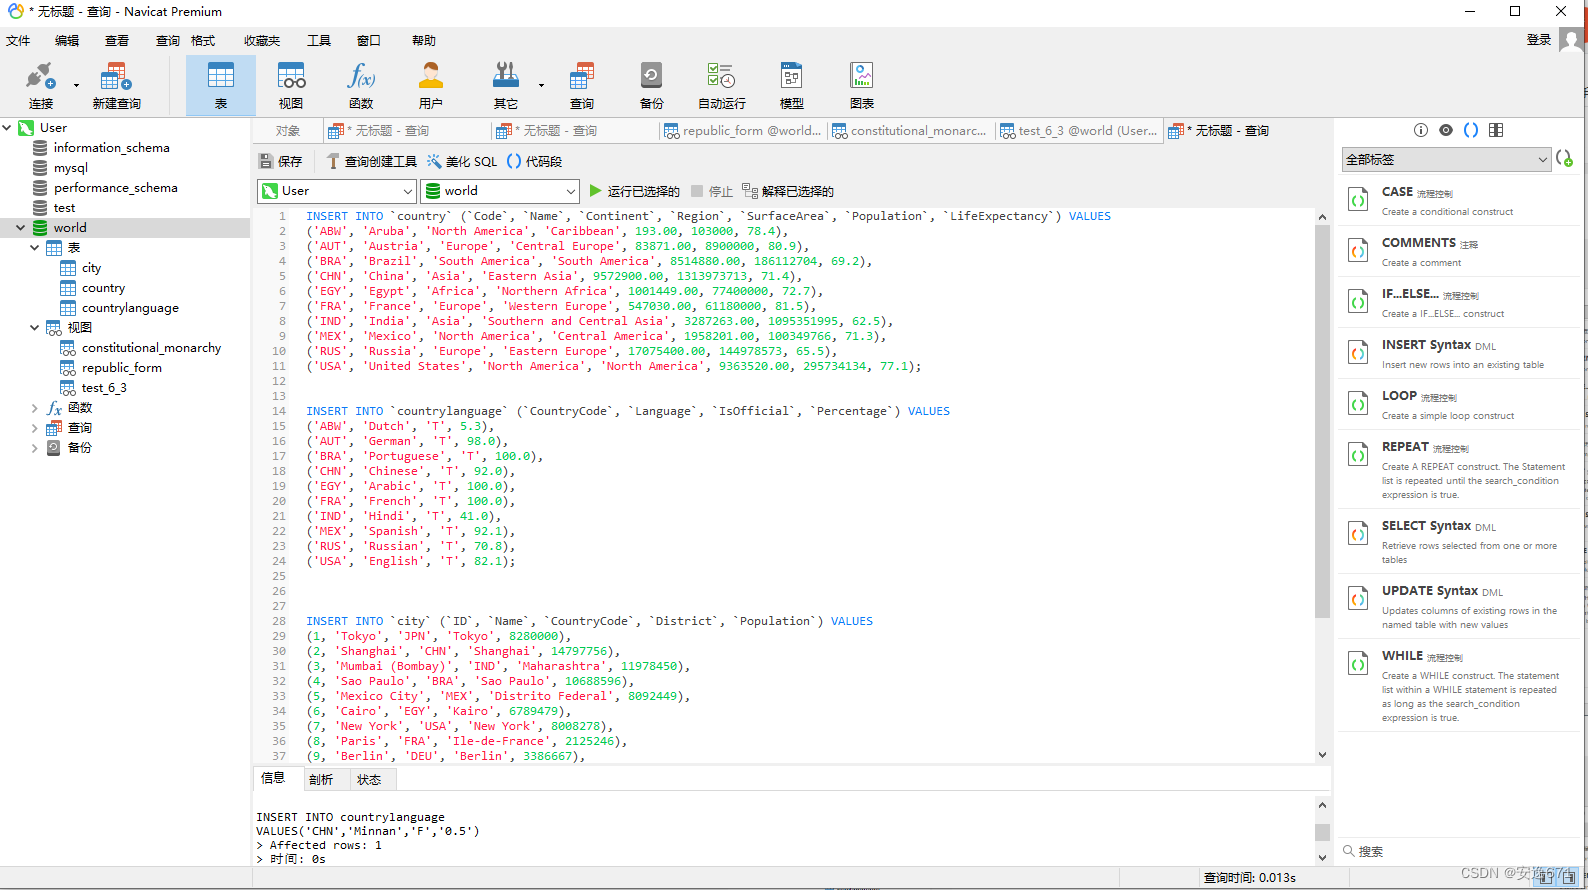This screenshot has width=1588, height=890.
Task: Select the country table in tree
Action: click(103, 288)
